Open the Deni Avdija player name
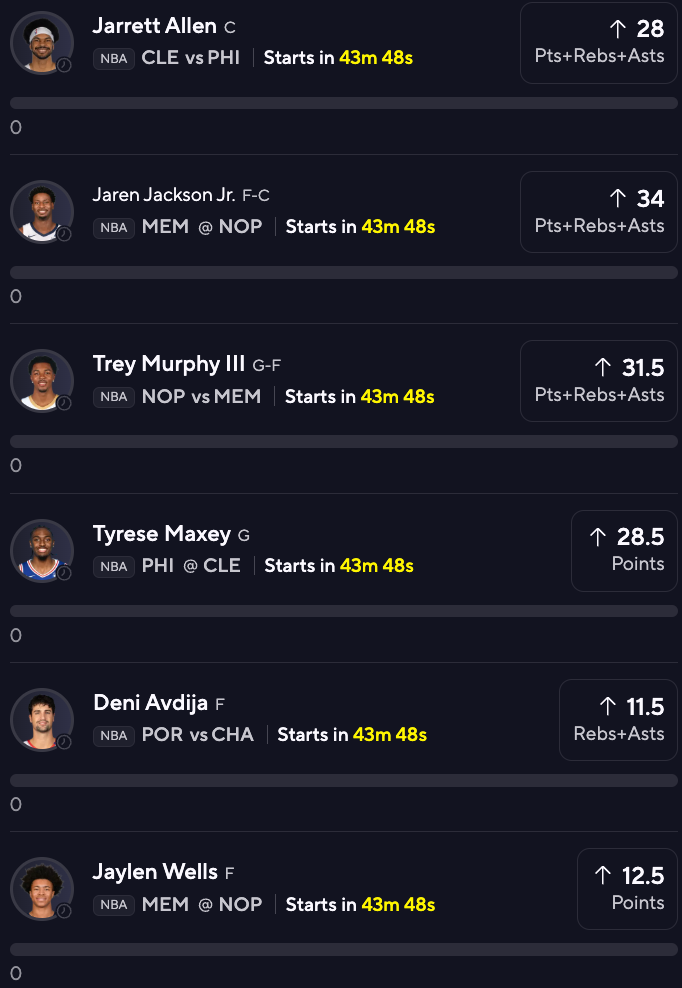 [150, 703]
